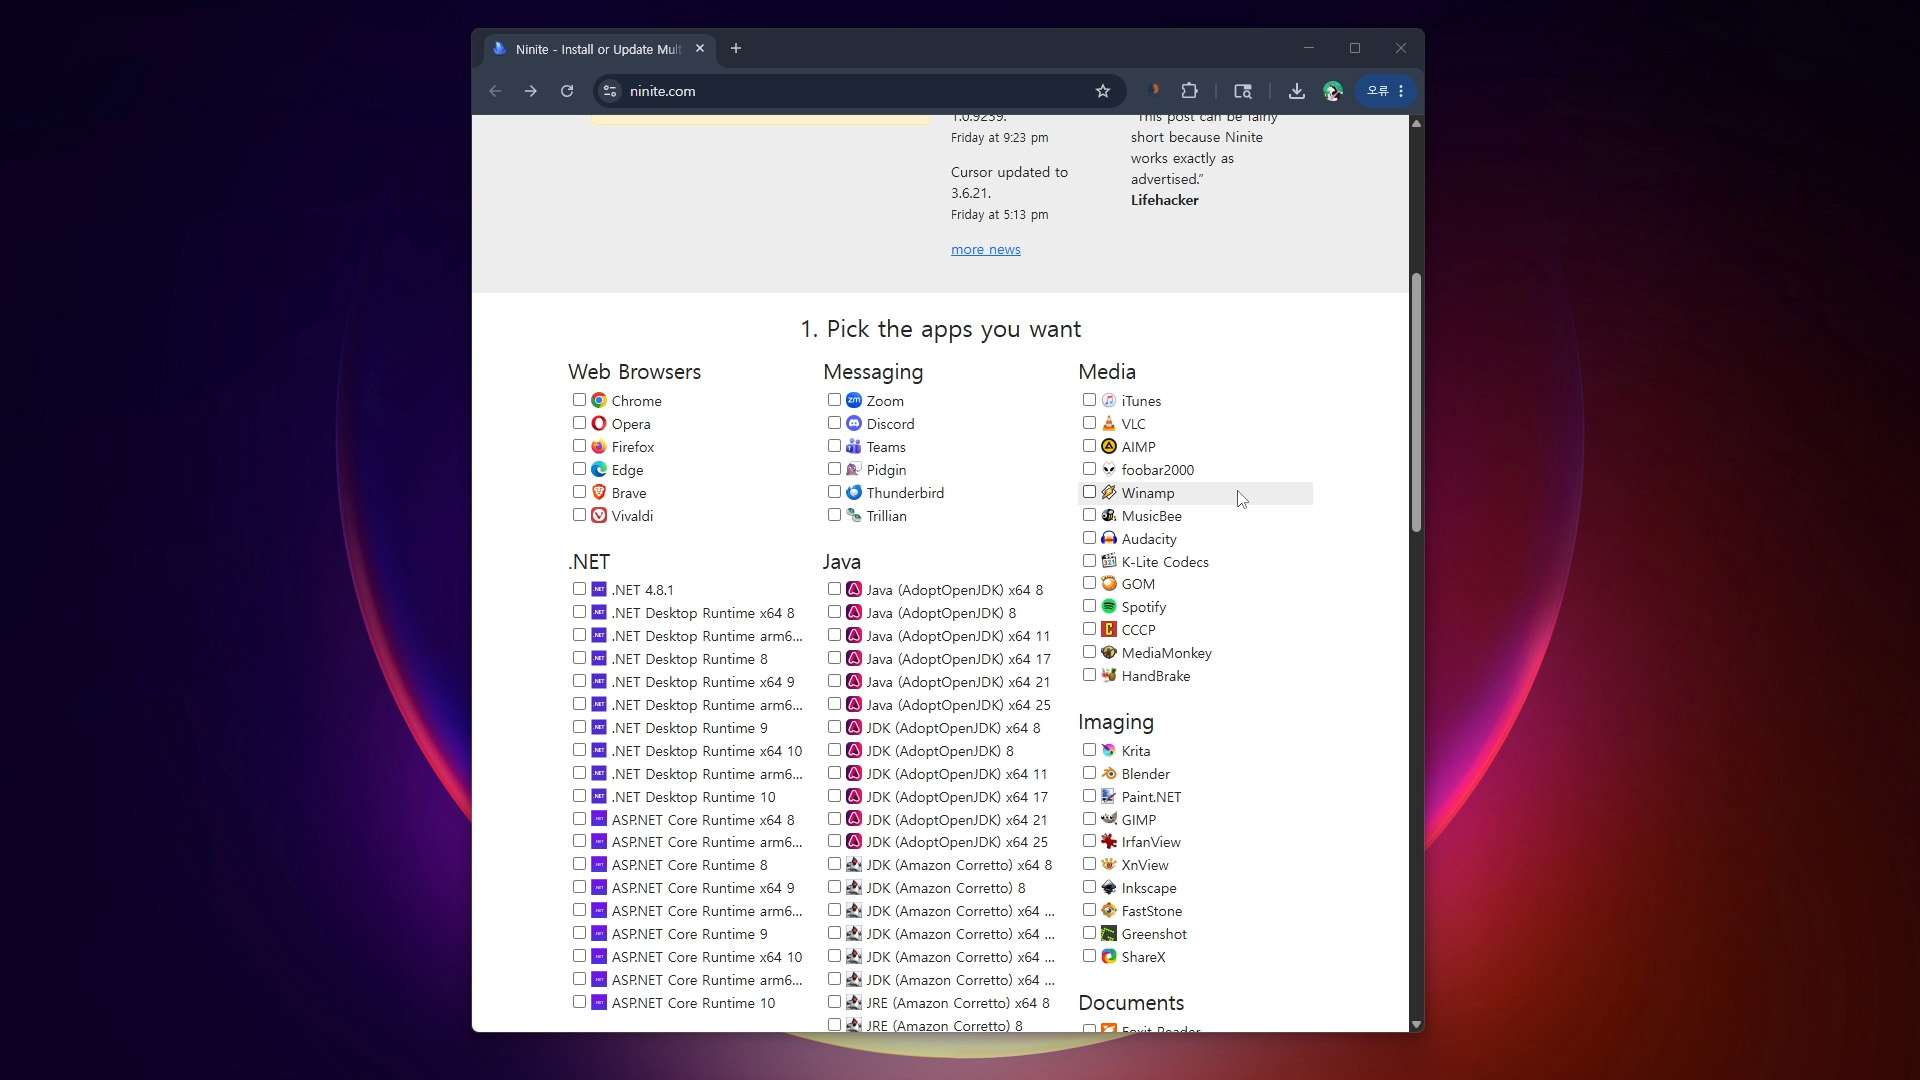
Task: Click the 'MusicBee' label
Action: (1152, 516)
